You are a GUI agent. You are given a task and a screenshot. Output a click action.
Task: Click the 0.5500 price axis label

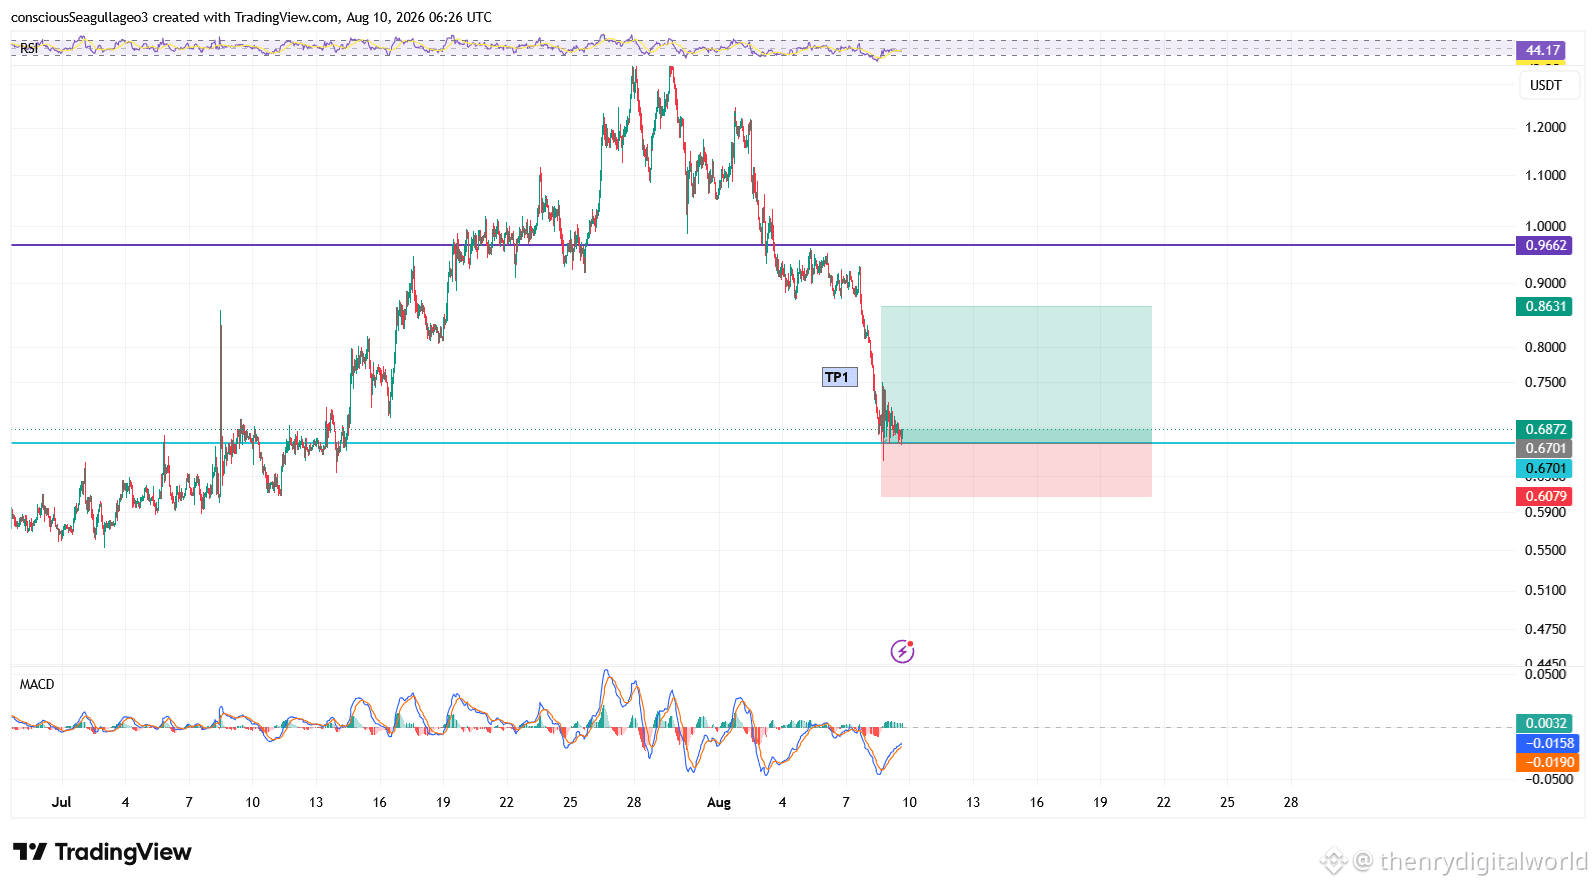(1545, 550)
